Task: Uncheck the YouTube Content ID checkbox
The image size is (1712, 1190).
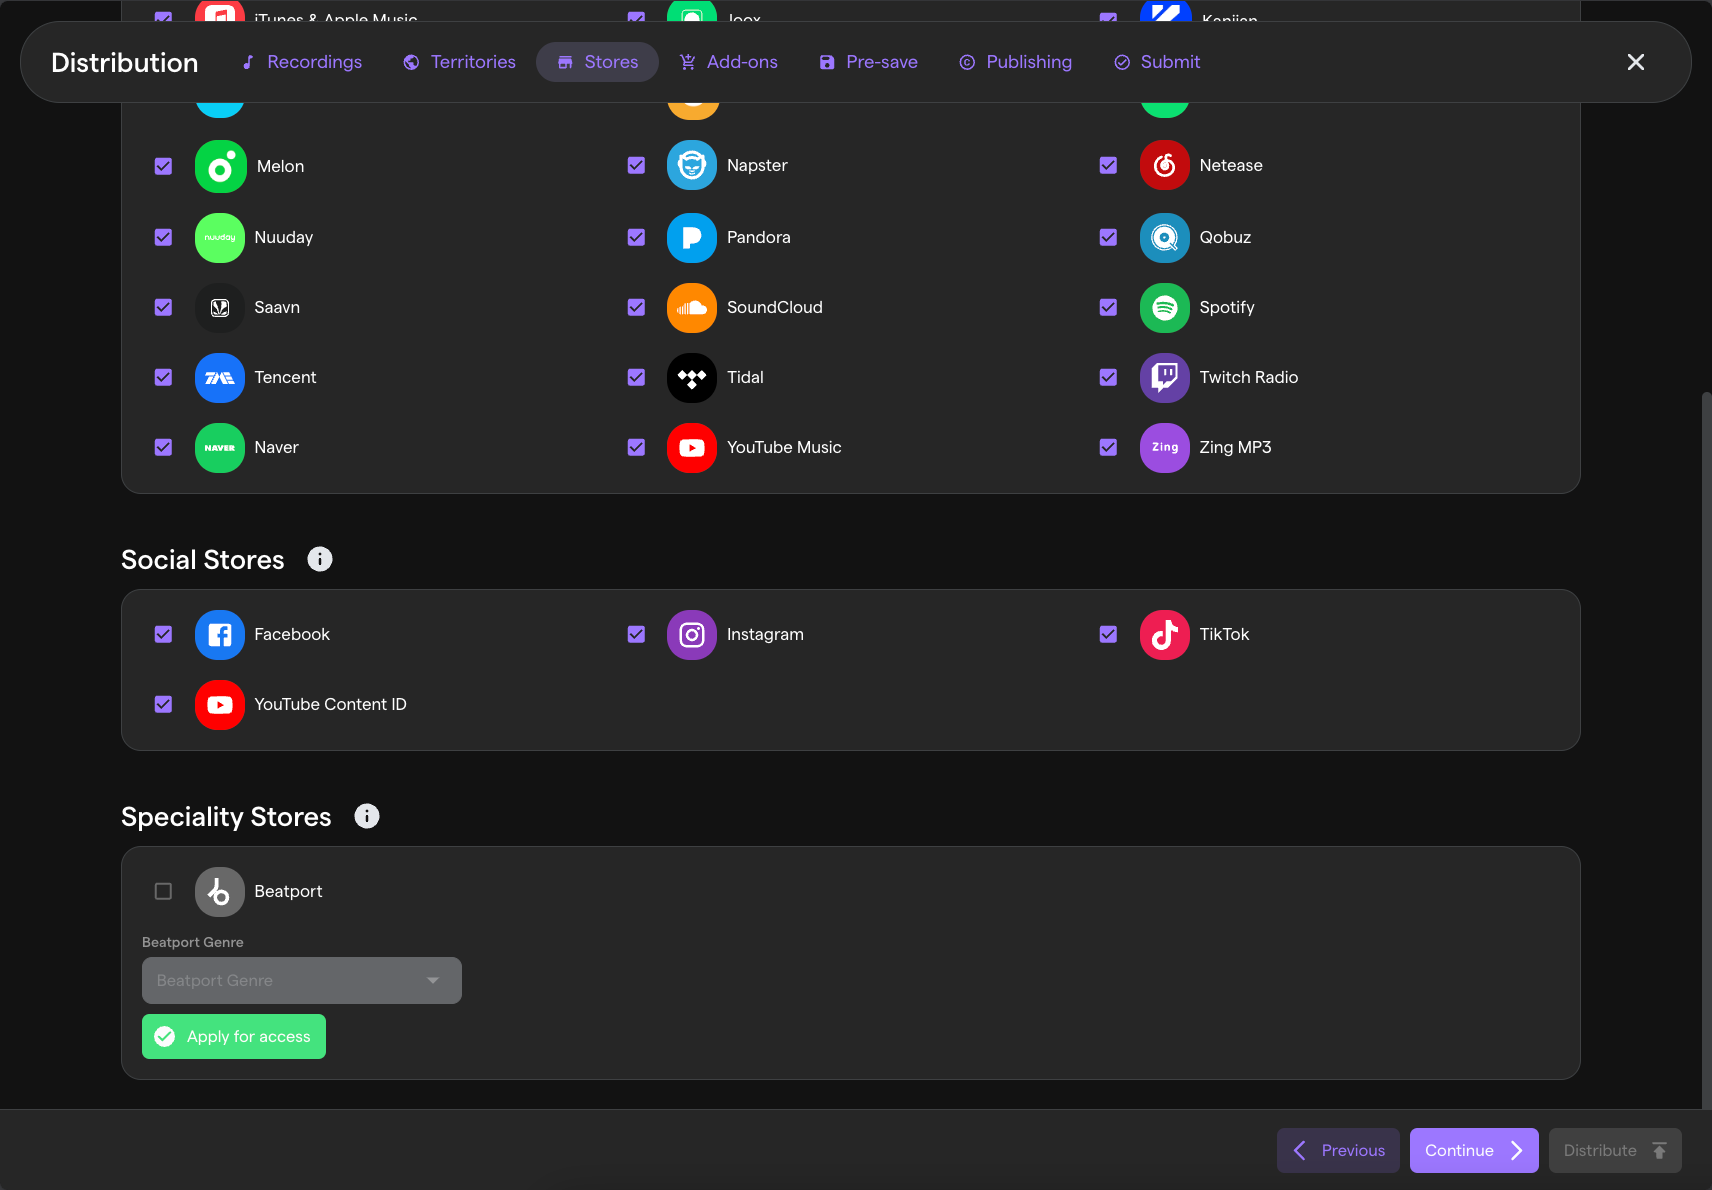Action: point(164,704)
